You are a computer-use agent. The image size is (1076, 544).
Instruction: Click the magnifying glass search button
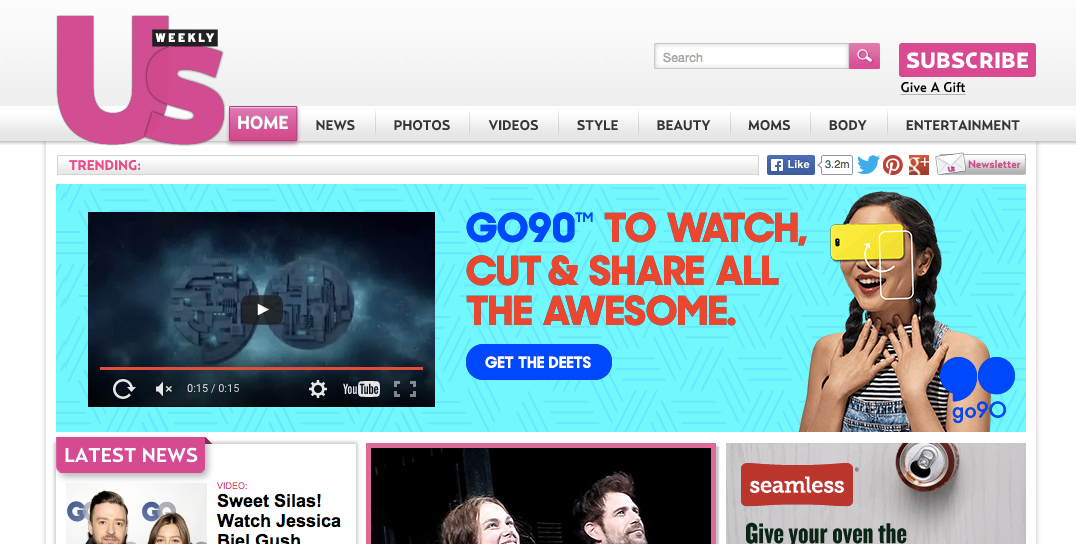click(x=864, y=56)
